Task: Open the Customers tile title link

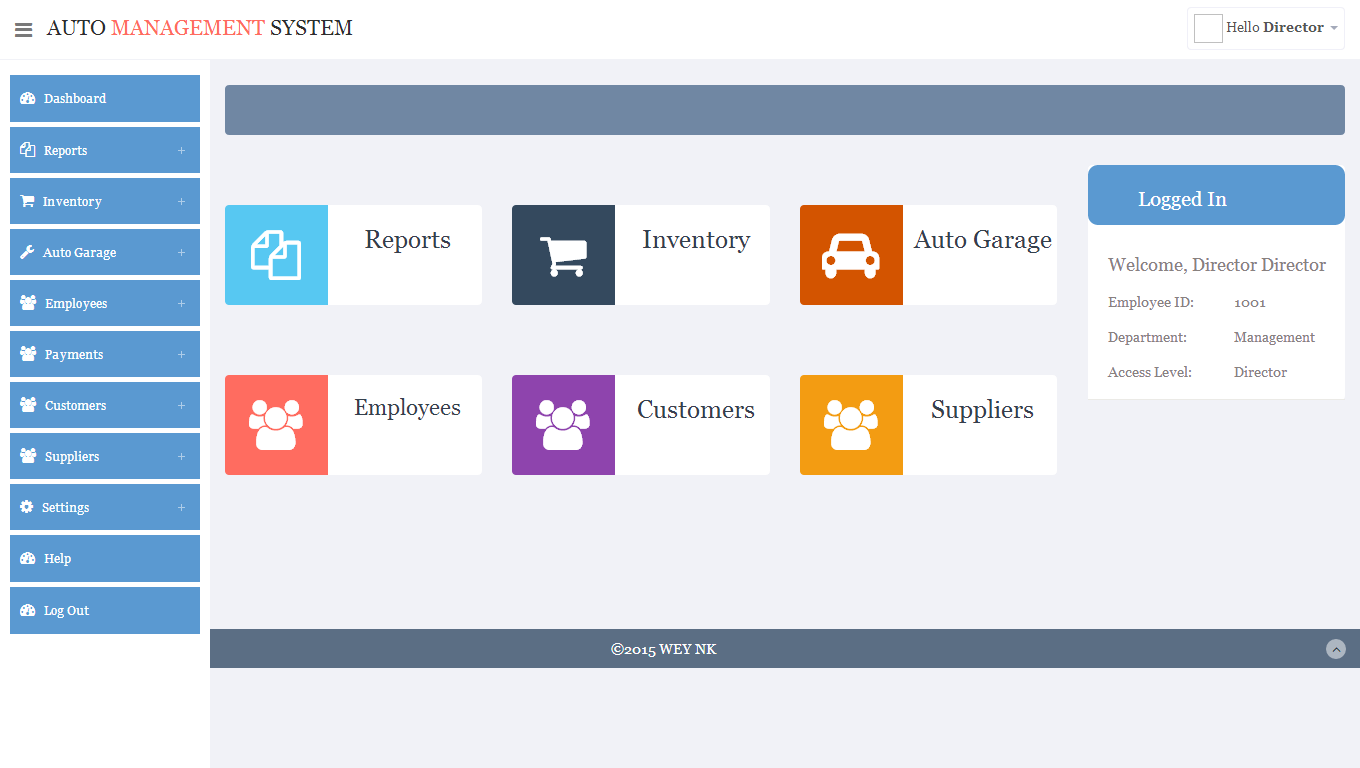Action: point(695,410)
